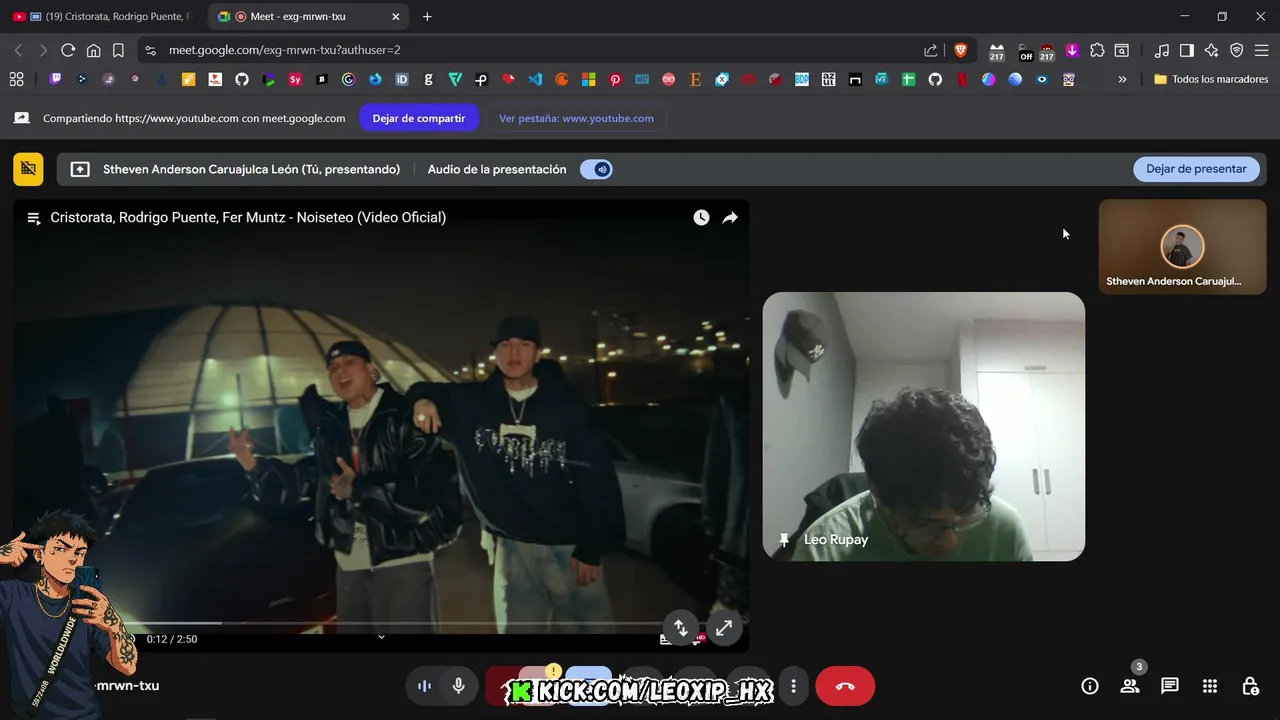This screenshot has width=1280, height=720.
Task: Open more options three-dot menu
Action: pyautogui.click(x=793, y=686)
